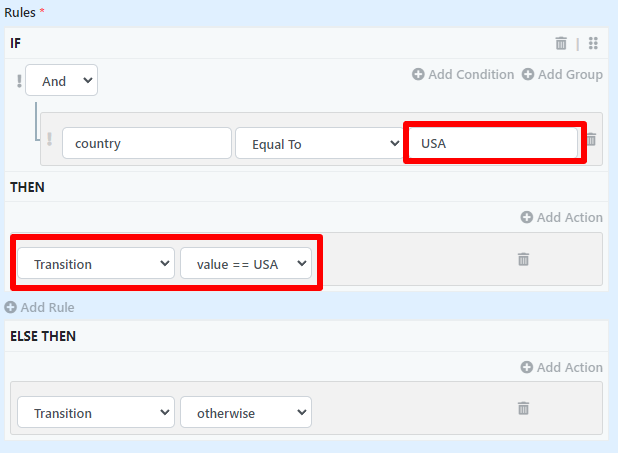618x453 pixels.
Task: Delete the ELSE THEN action with trash icon
Action: 523,408
